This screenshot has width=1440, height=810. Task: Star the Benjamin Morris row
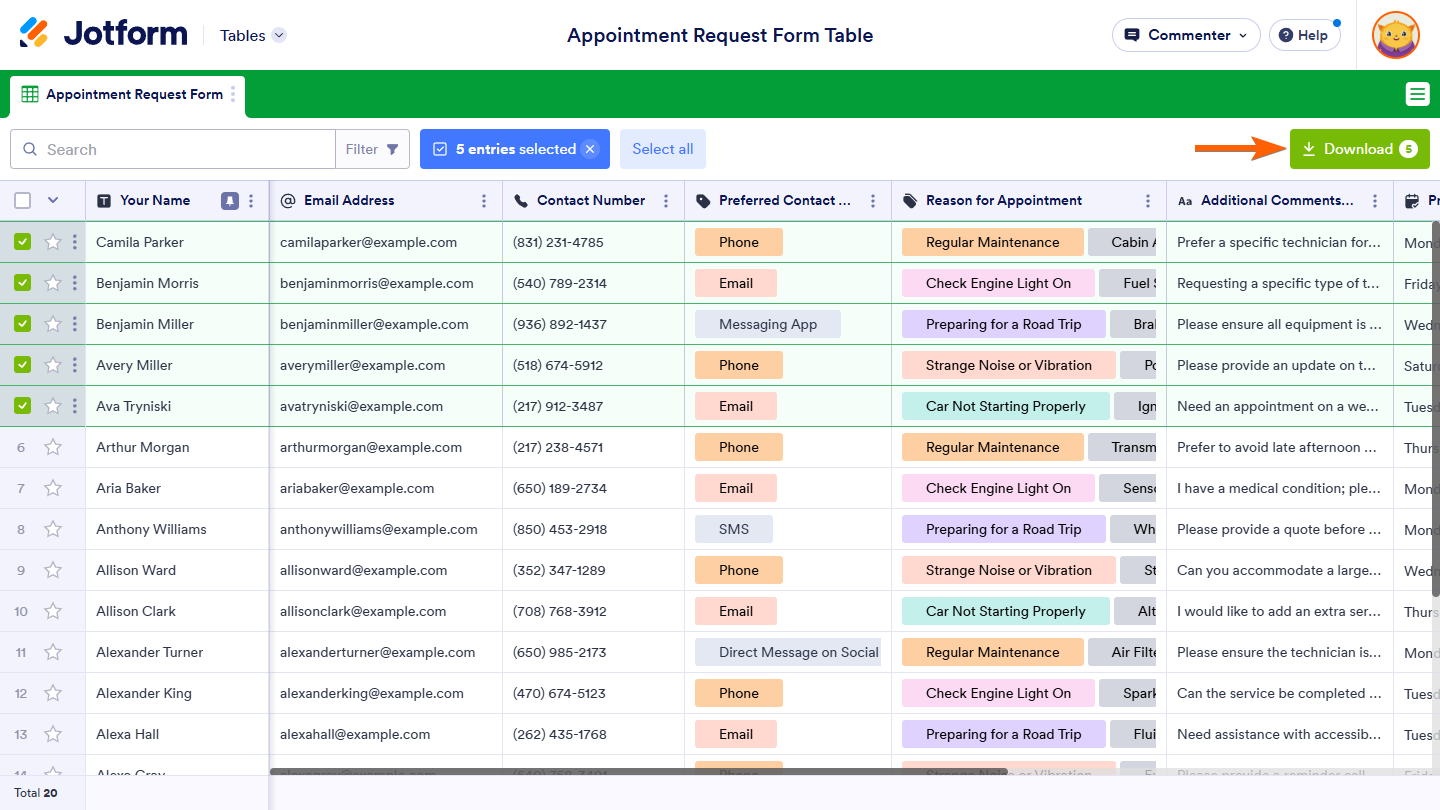[x=53, y=283]
